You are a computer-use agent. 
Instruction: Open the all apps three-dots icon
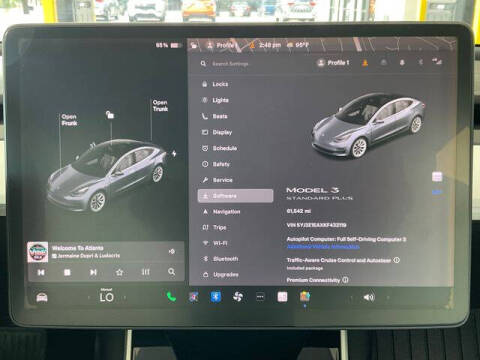pyautogui.click(x=260, y=296)
